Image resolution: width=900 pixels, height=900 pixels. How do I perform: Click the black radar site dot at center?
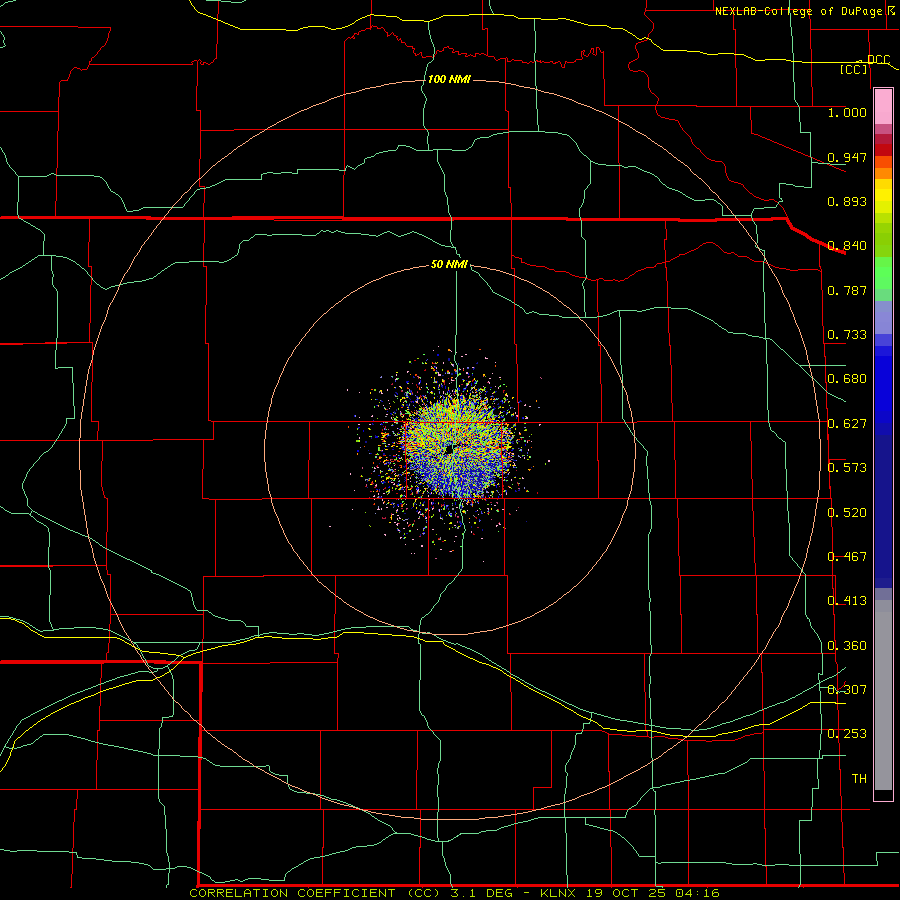pyautogui.click(x=449, y=449)
